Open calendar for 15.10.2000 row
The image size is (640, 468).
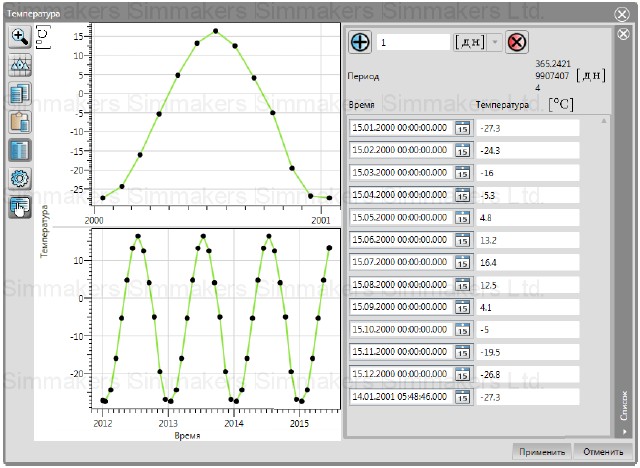point(462,329)
